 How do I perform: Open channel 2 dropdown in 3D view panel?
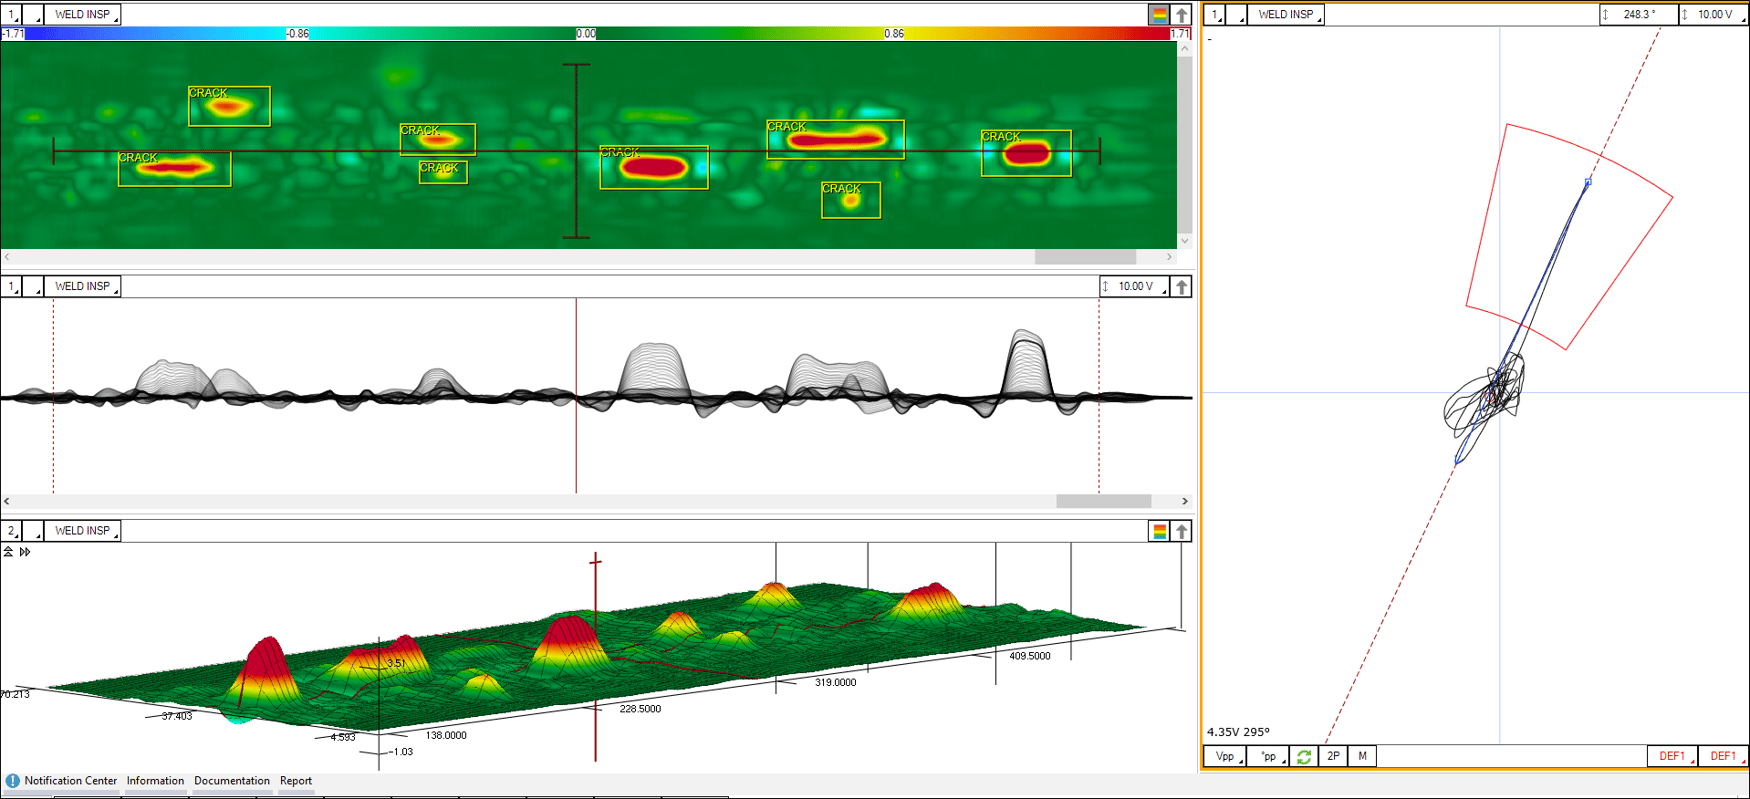coord(11,531)
